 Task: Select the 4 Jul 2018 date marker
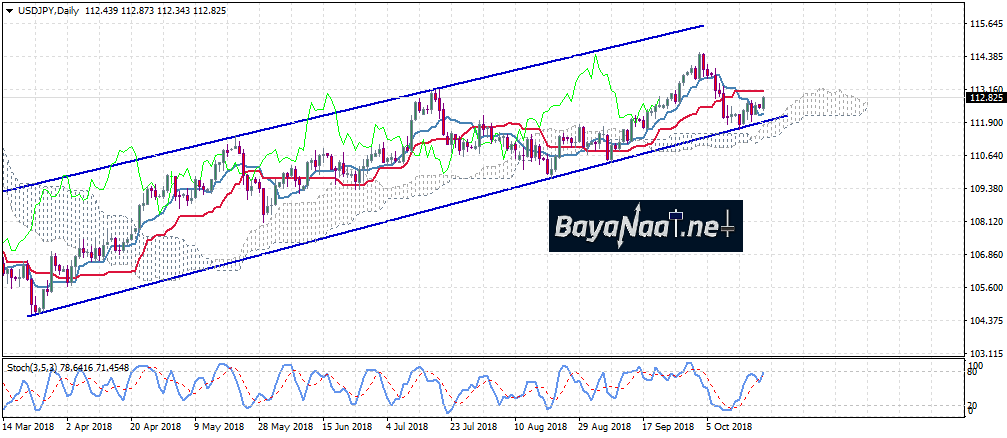pyautogui.click(x=407, y=427)
